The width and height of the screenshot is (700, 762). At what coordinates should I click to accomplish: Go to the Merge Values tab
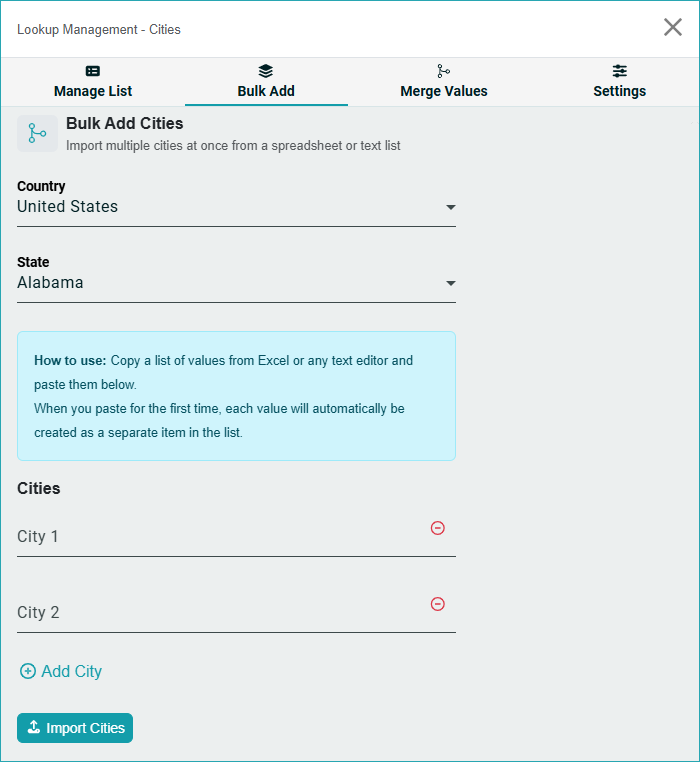point(444,91)
